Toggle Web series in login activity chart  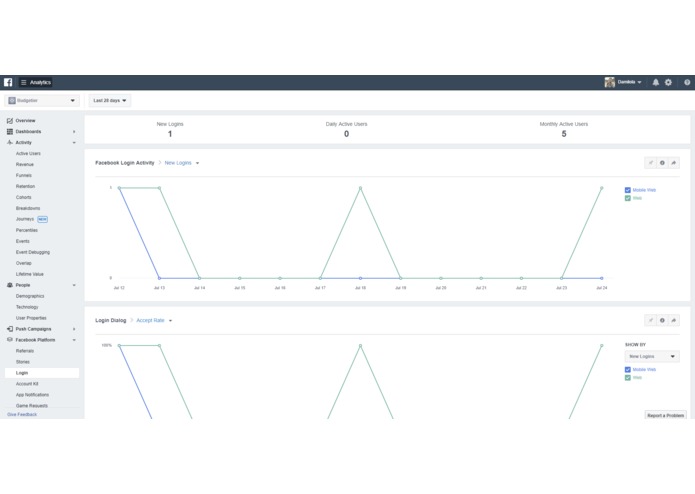coord(628,198)
